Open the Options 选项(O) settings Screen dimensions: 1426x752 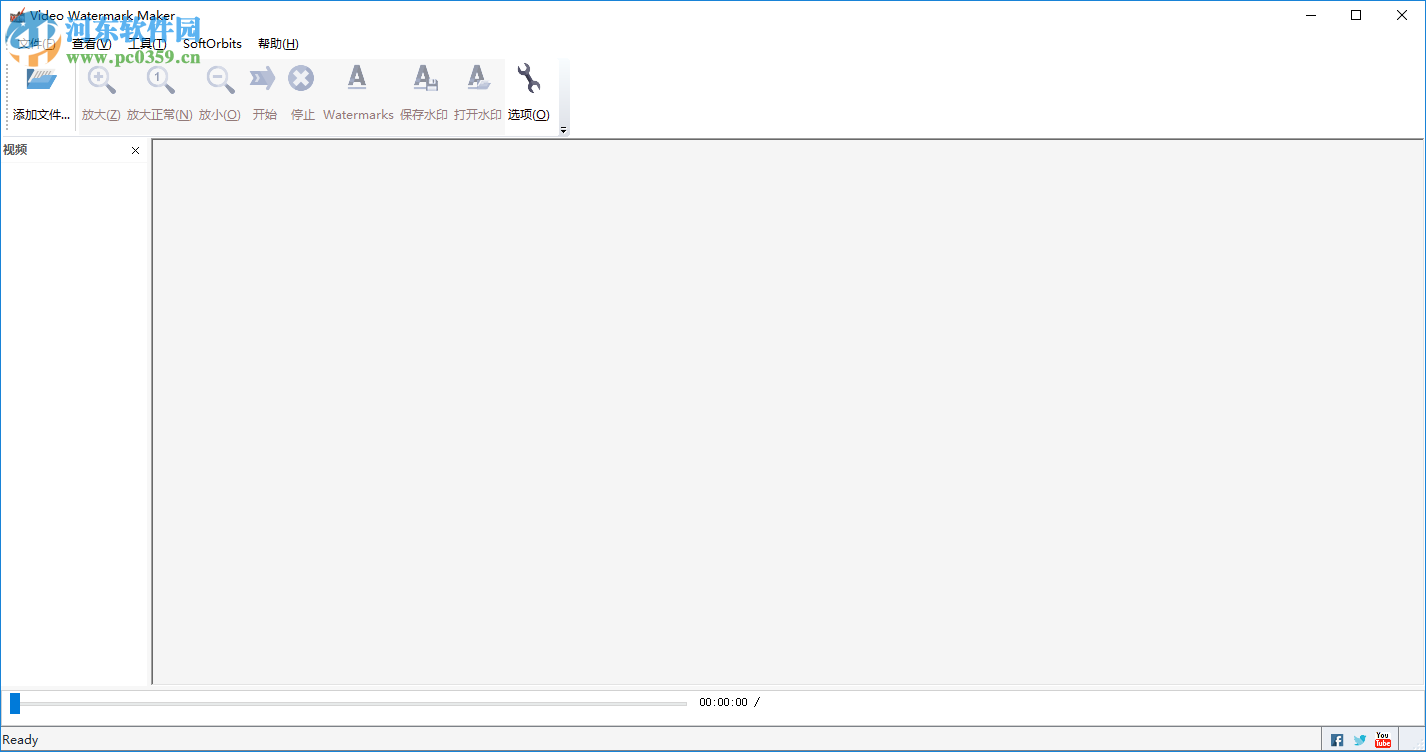point(527,82)
